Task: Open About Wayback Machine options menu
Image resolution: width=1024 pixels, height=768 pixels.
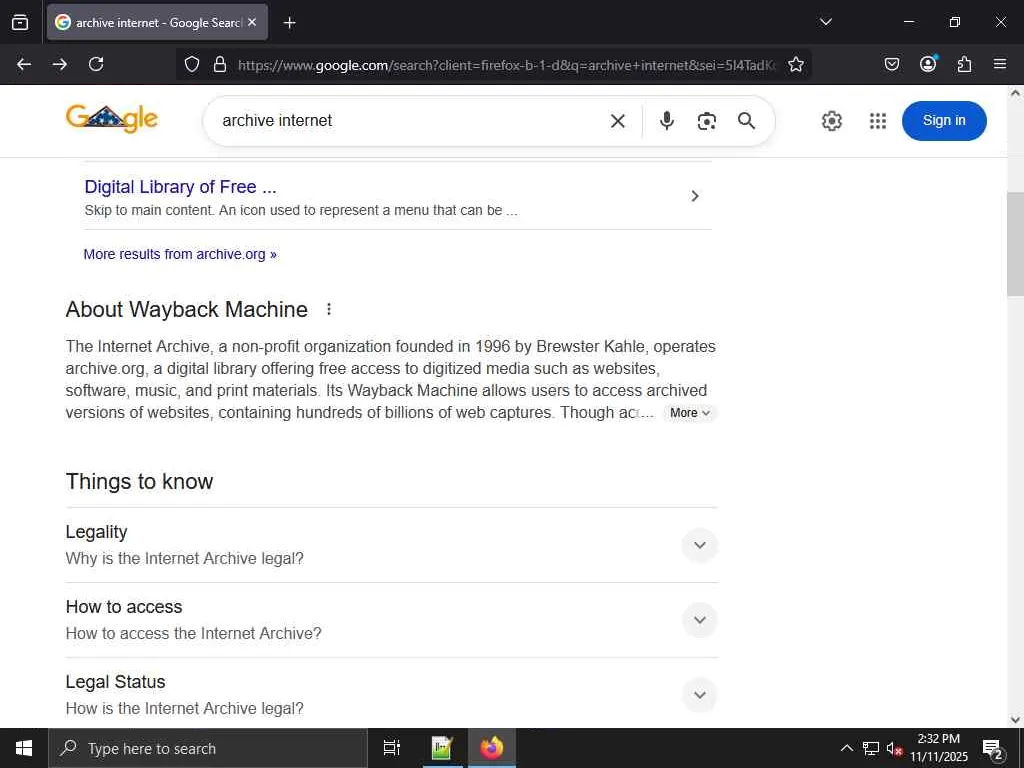Action: [x=328, y=309]
